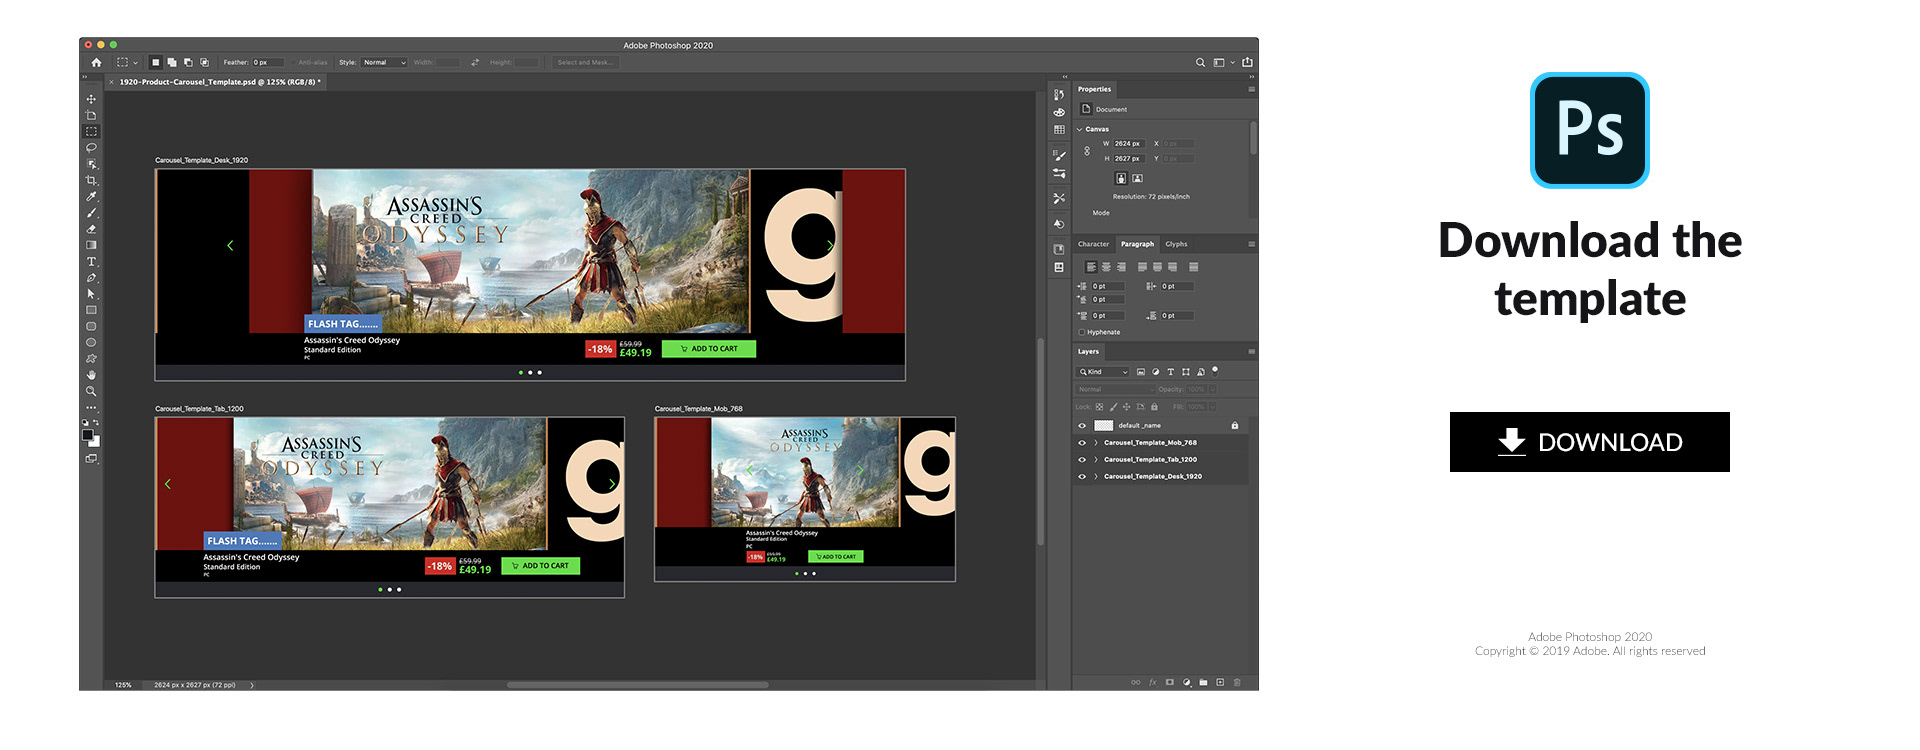Select the Lasso tool

(91, 147)
